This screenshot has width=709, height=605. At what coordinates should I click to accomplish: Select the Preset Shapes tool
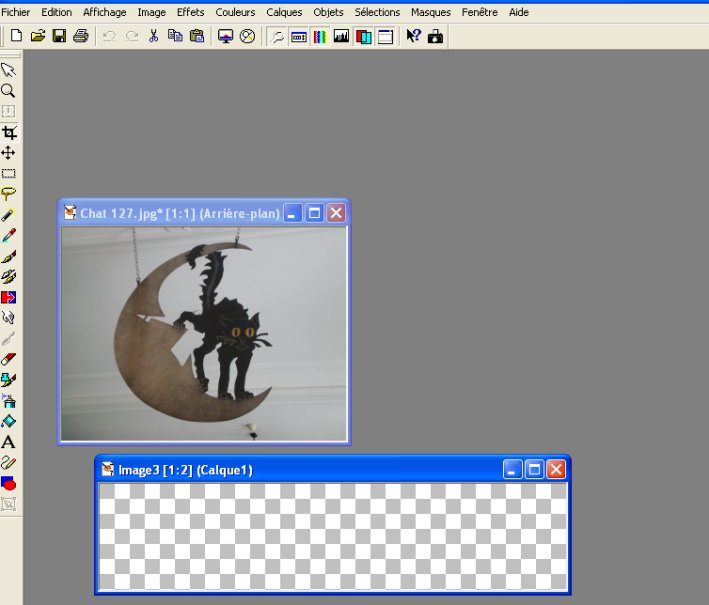9,483
